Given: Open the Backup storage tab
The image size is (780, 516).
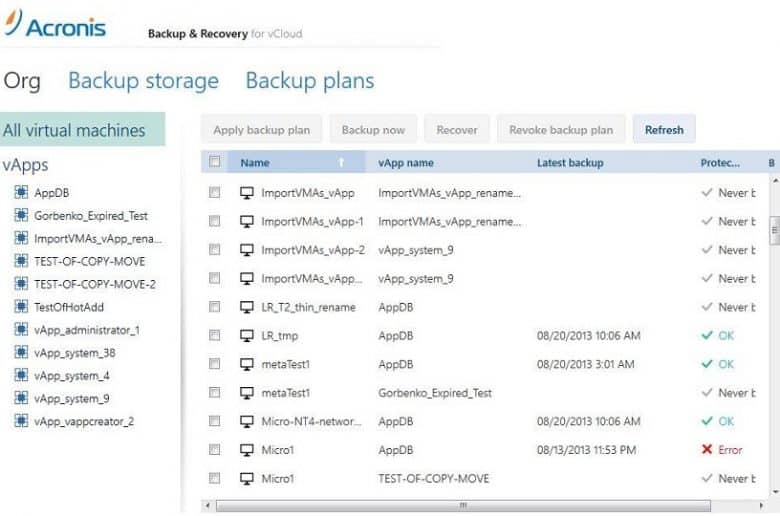Looking at the screenshot, I should point(143,81).
